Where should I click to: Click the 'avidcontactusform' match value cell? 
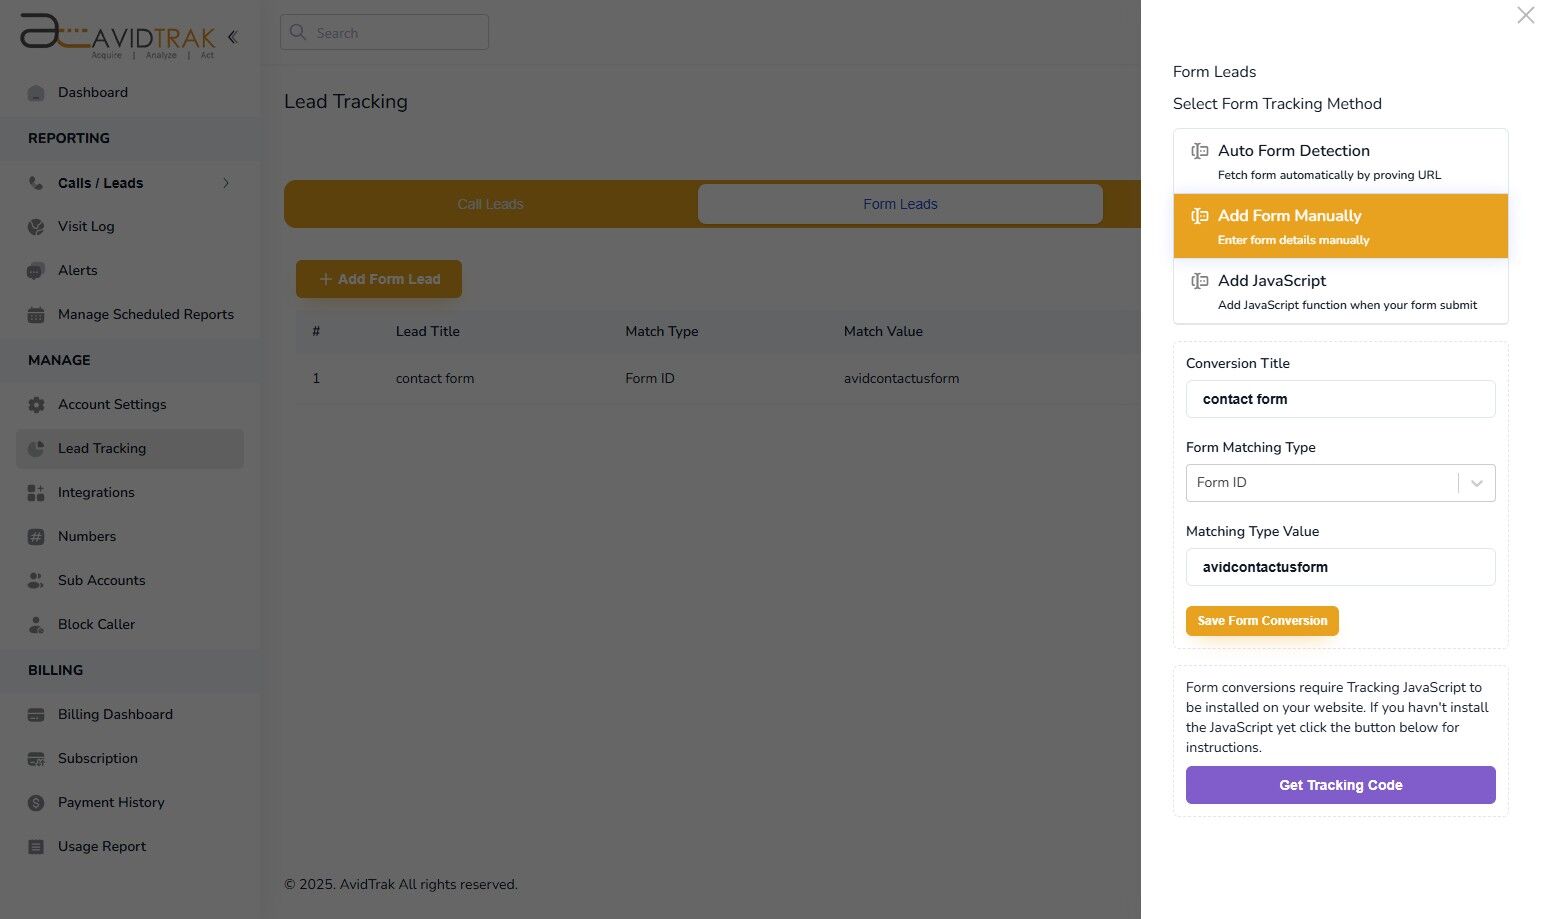click(901, 379)
